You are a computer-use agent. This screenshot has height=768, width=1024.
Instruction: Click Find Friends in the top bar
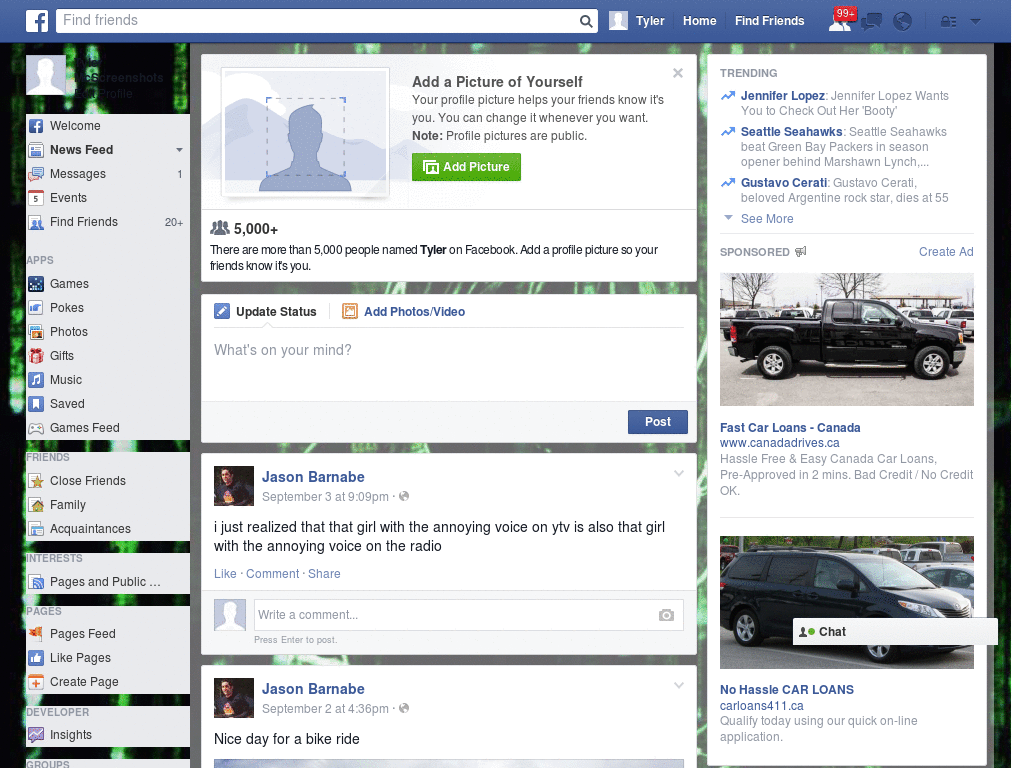[x=769, y=21]
